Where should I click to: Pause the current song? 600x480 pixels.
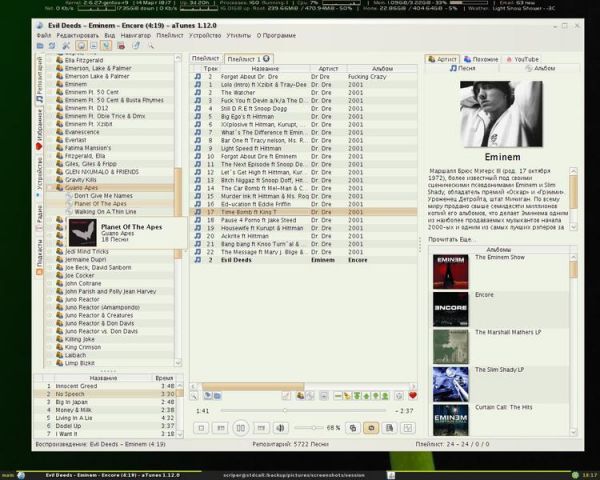(241, 428)
